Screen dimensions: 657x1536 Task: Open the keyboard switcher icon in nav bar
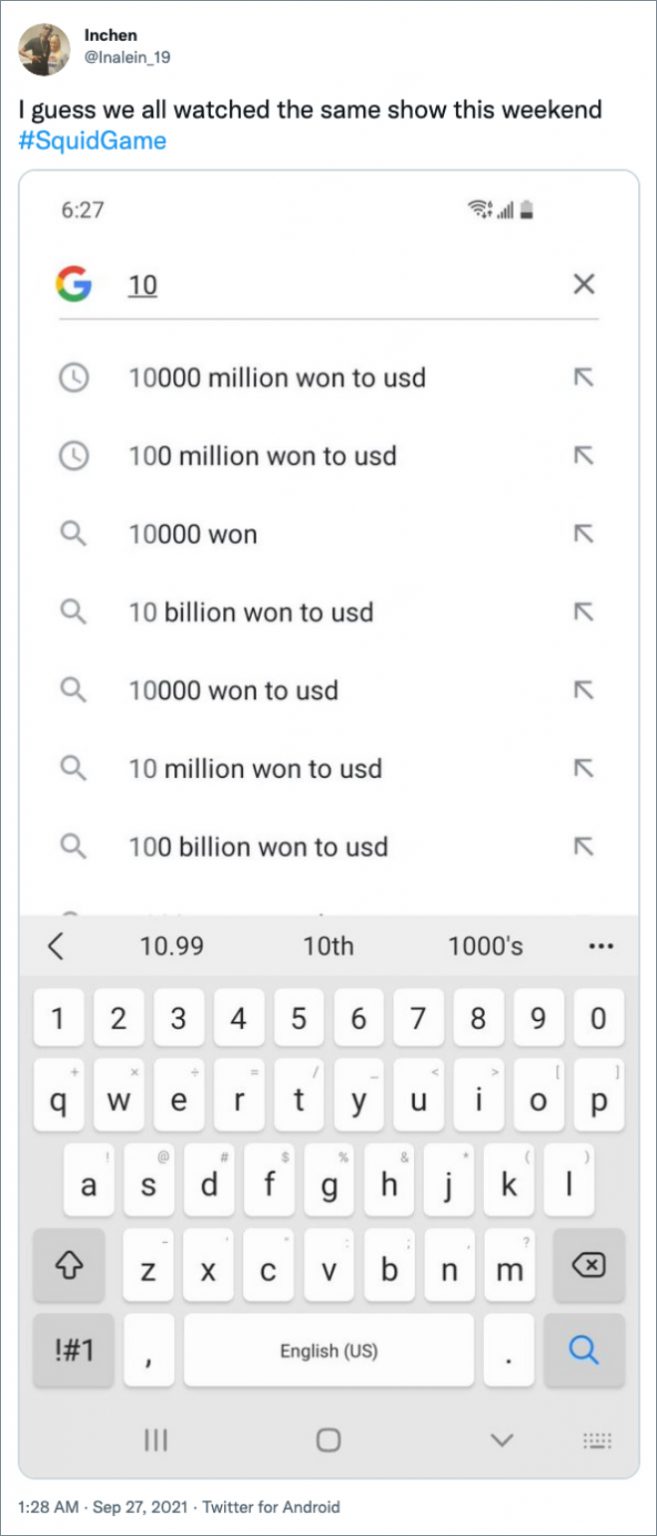point(597,1441)
